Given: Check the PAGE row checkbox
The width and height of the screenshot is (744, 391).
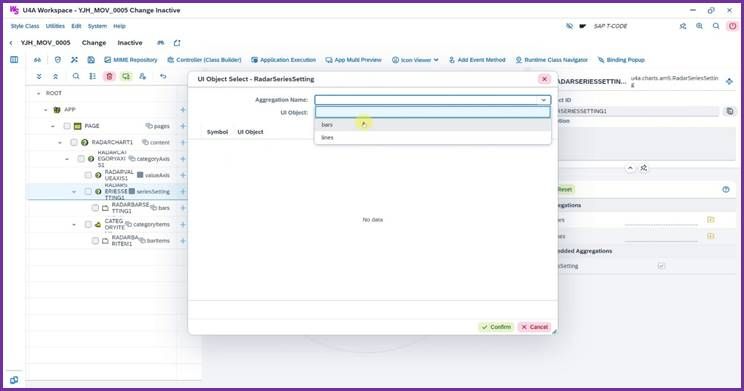Looking at the screenshot, I should coord(67,126).
